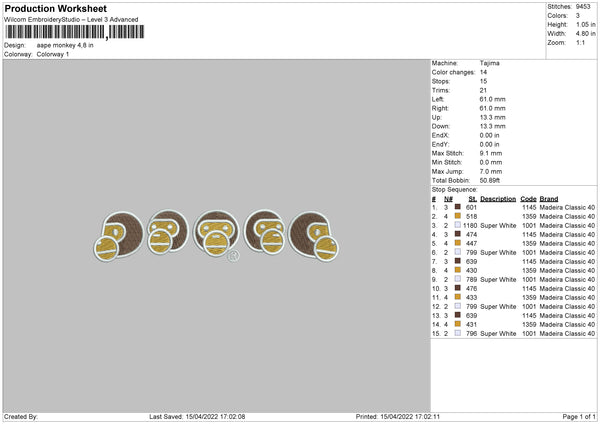Click the brown swatch in stop row 4
Image resolution: width=600 pixels, height=424 pixels.
point(457,234)
